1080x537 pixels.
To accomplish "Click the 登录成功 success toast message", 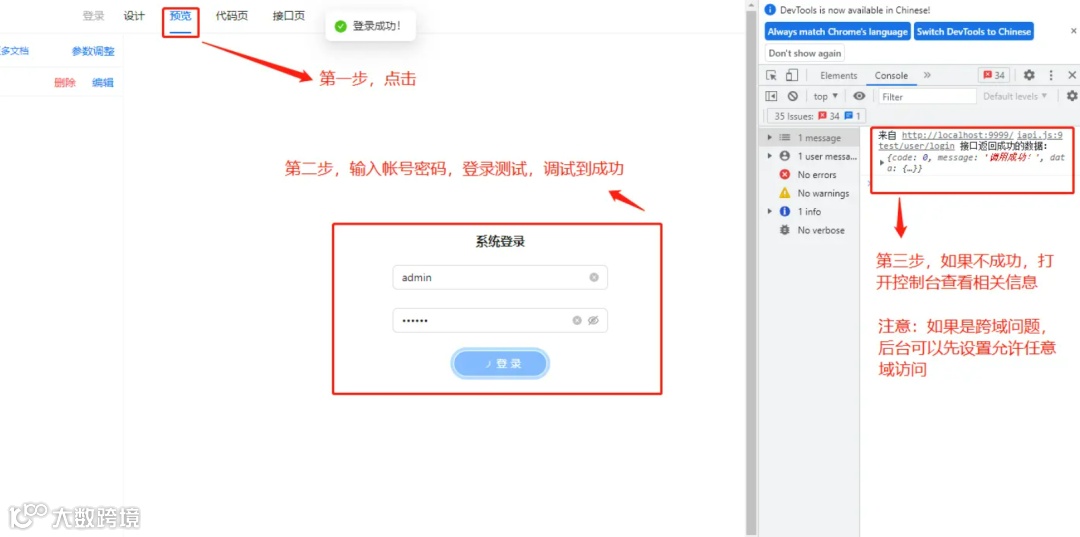I will 371,26.
